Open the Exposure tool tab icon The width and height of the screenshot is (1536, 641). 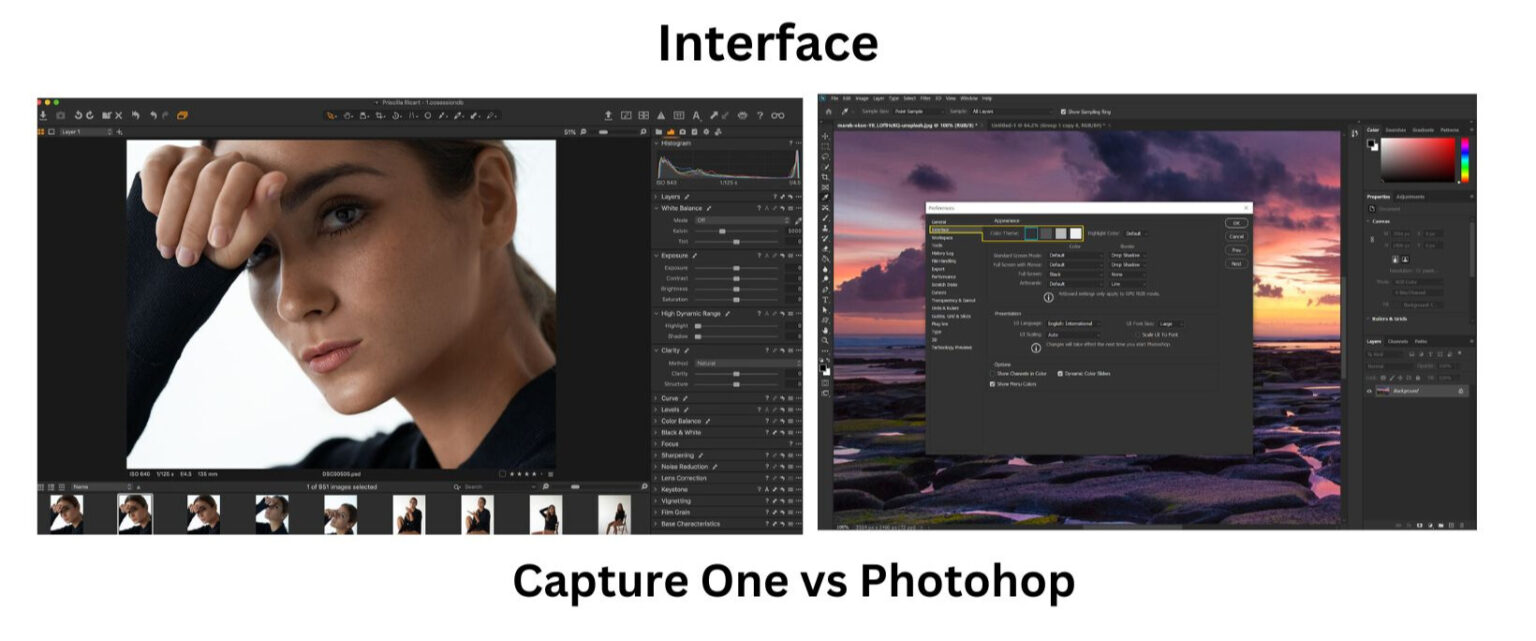(x=670, y=131)
